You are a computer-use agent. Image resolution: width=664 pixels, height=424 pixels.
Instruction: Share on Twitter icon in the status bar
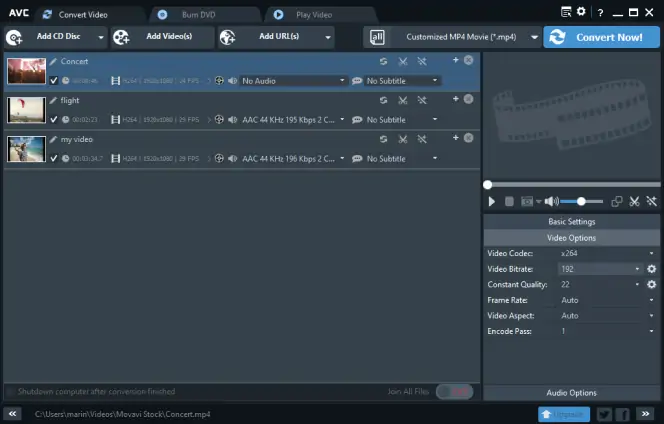(x=604, y=414)
